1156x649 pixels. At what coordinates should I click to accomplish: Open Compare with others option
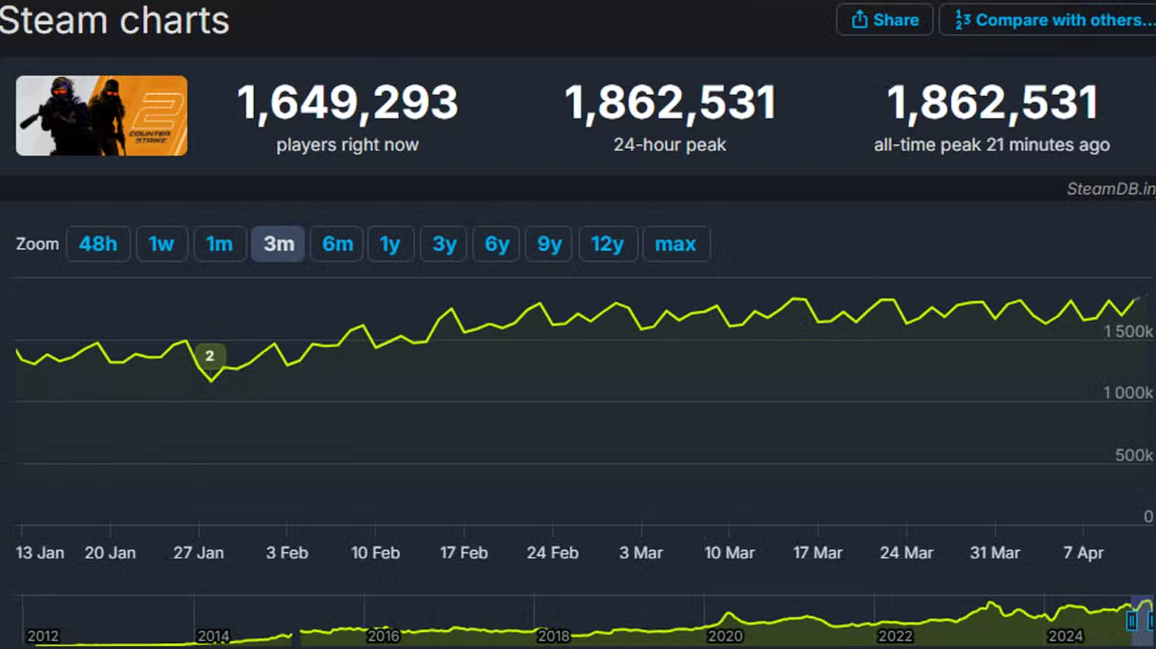(x=1048, y=20)
